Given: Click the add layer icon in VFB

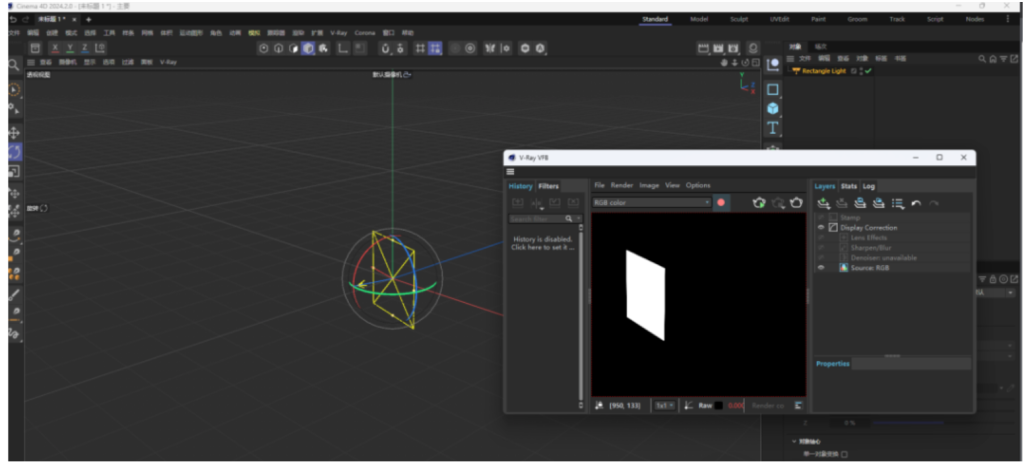Looking at the screenshot, I should tap(823, 204).
